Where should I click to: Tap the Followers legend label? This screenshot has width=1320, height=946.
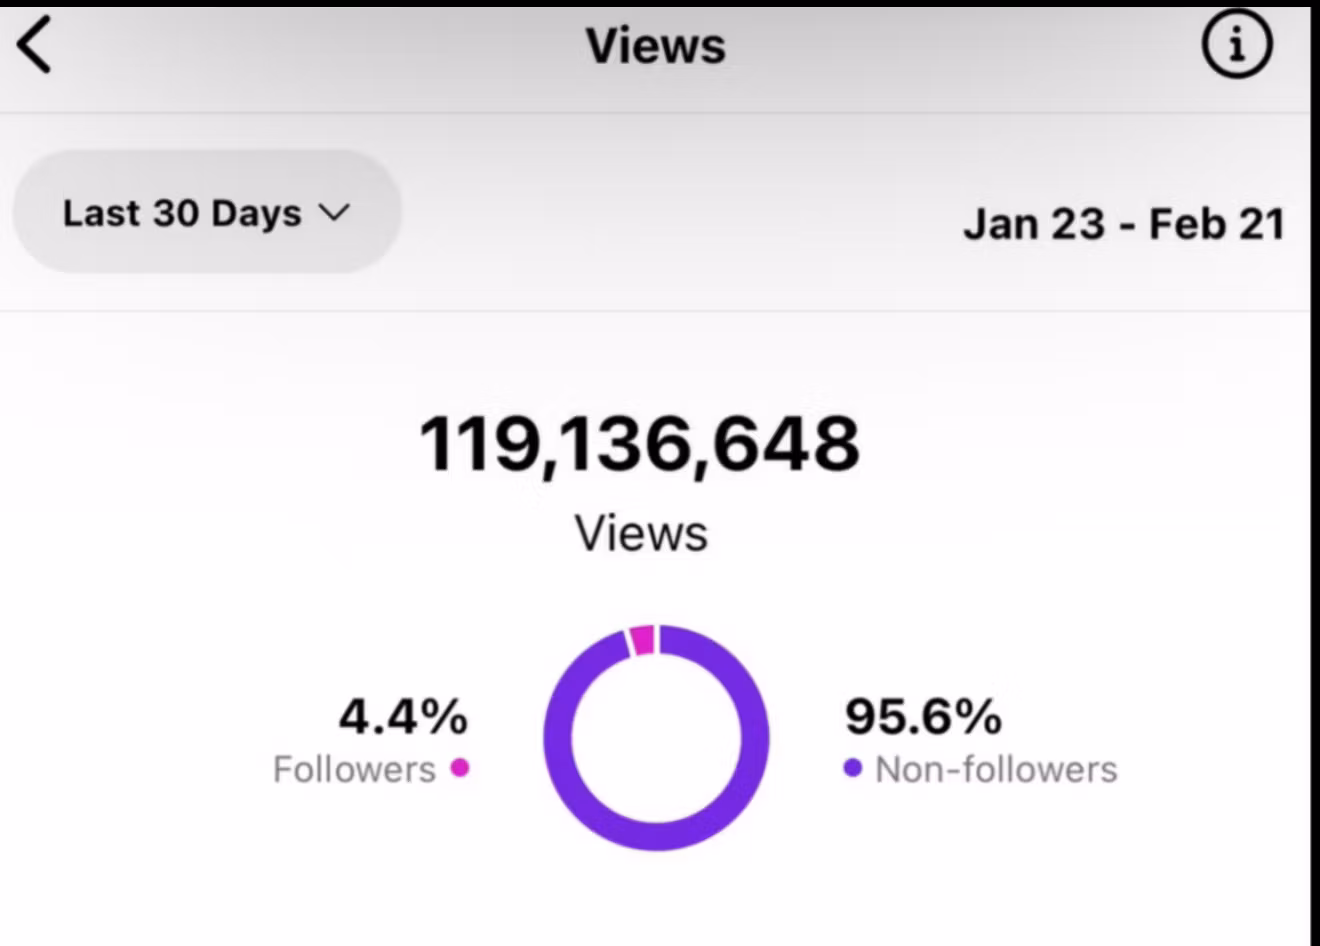click(354, 769)
